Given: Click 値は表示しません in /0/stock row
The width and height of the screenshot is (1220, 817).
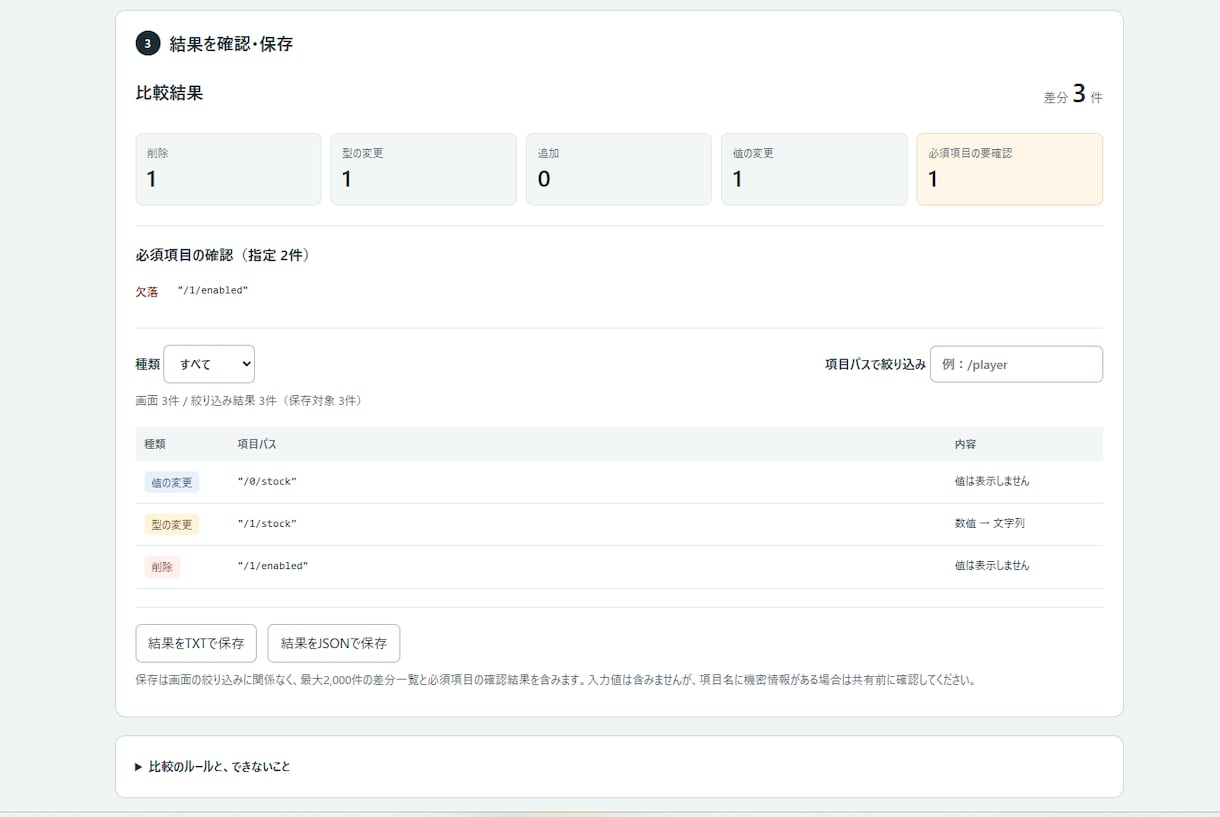Looking at the screenshot, I should (992, 481).
